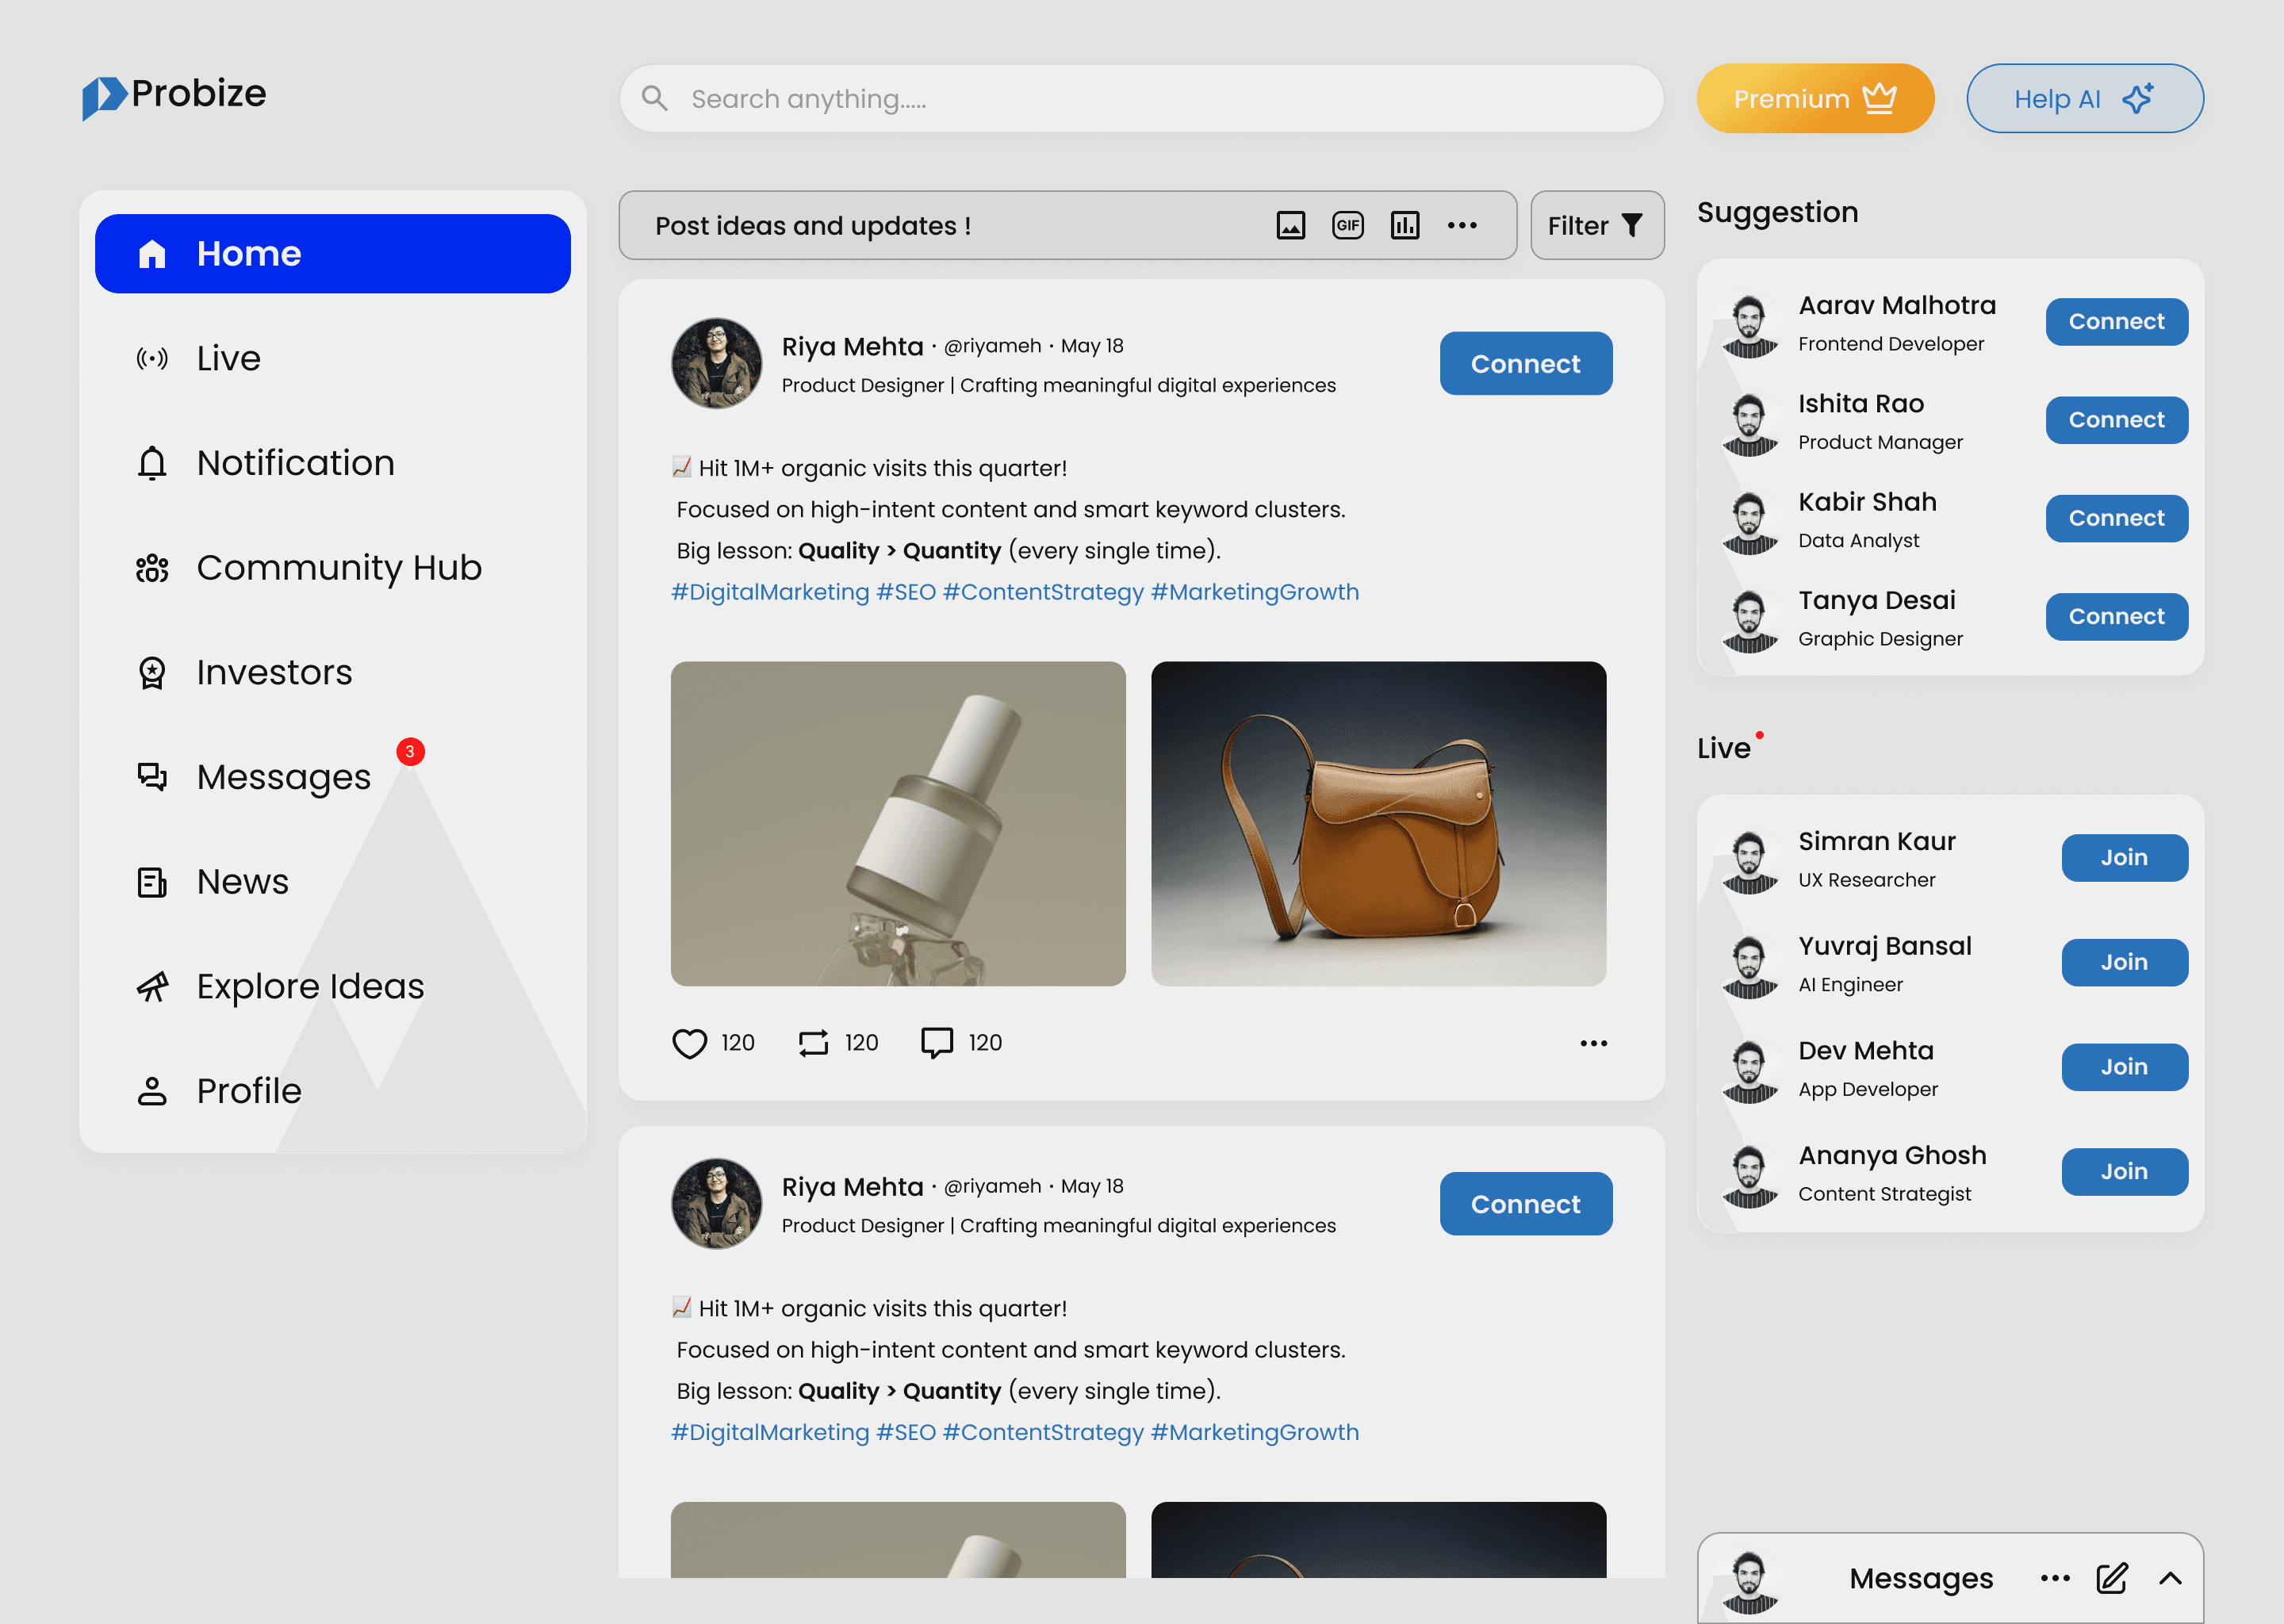Viewport: 2284px width, 1624px height.
Task: Open Live in the sidebar
Action: point(333,358)
